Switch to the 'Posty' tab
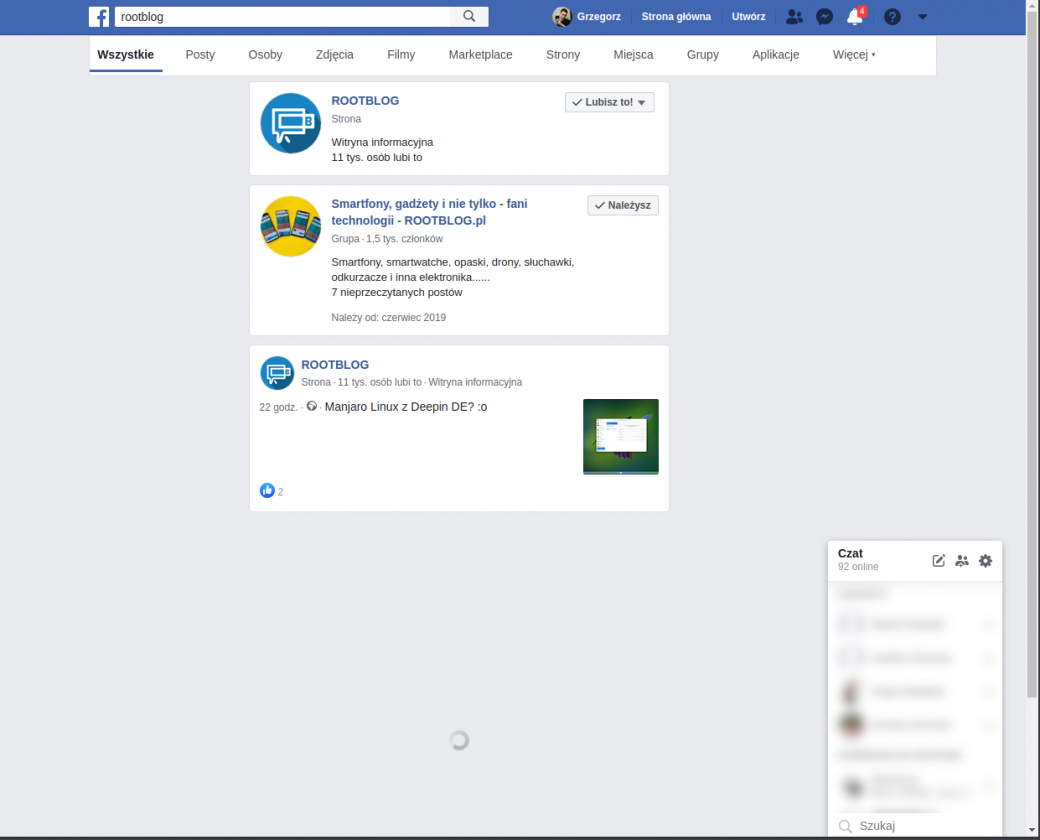 pos(200,55)
